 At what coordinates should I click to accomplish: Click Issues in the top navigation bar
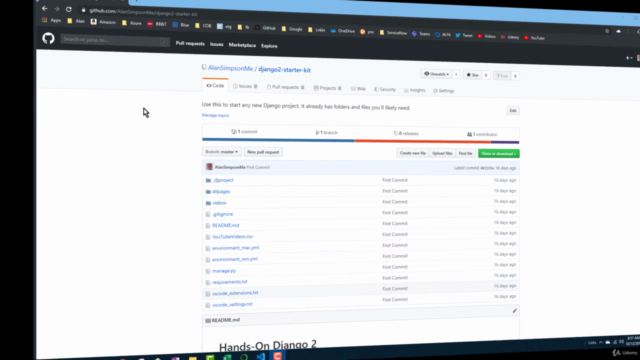[216, 44]
